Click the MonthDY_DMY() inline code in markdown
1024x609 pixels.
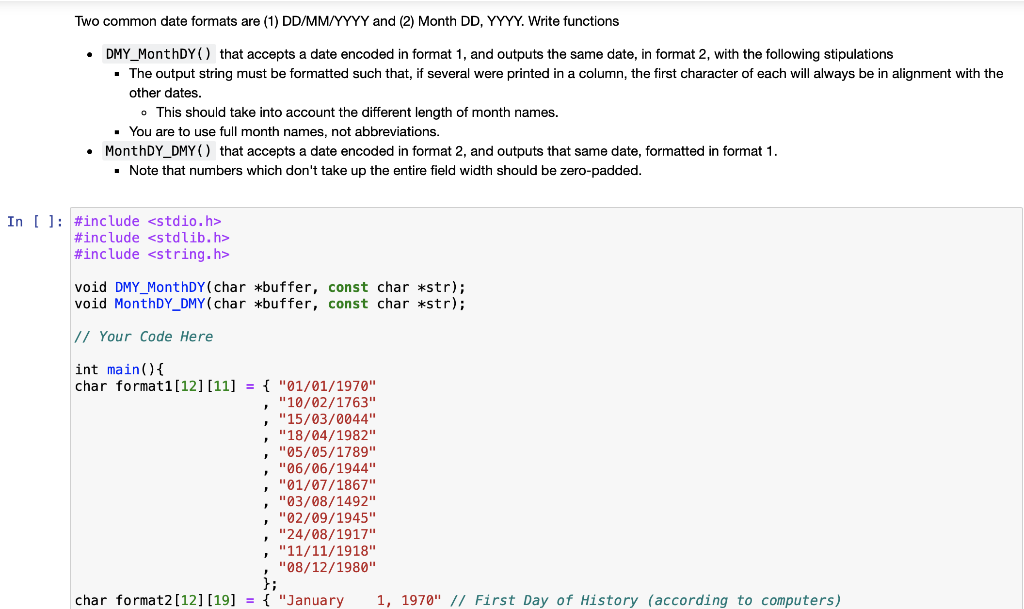(160, 151)
